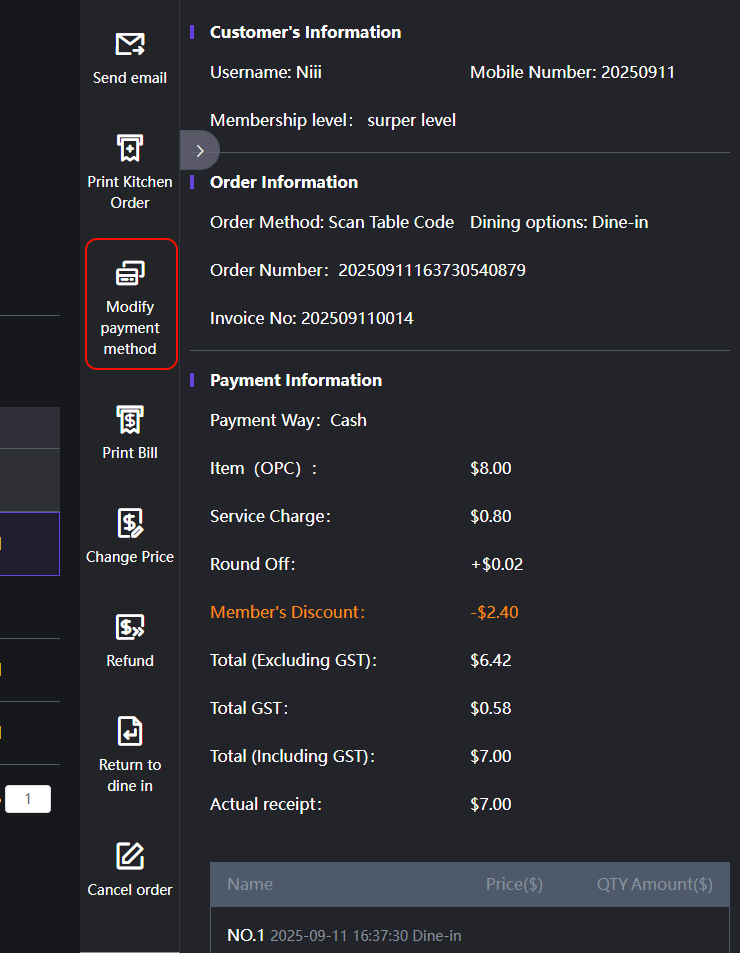
Task: Click the username Niii text
Action: [x=309, y=72]
